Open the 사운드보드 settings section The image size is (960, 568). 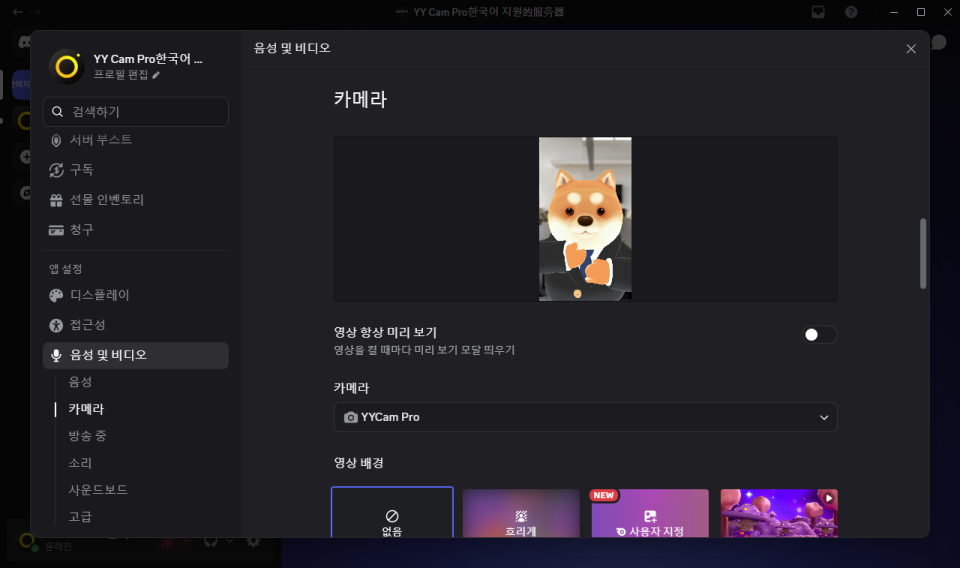pyautogui.click(x=98, y=490)
